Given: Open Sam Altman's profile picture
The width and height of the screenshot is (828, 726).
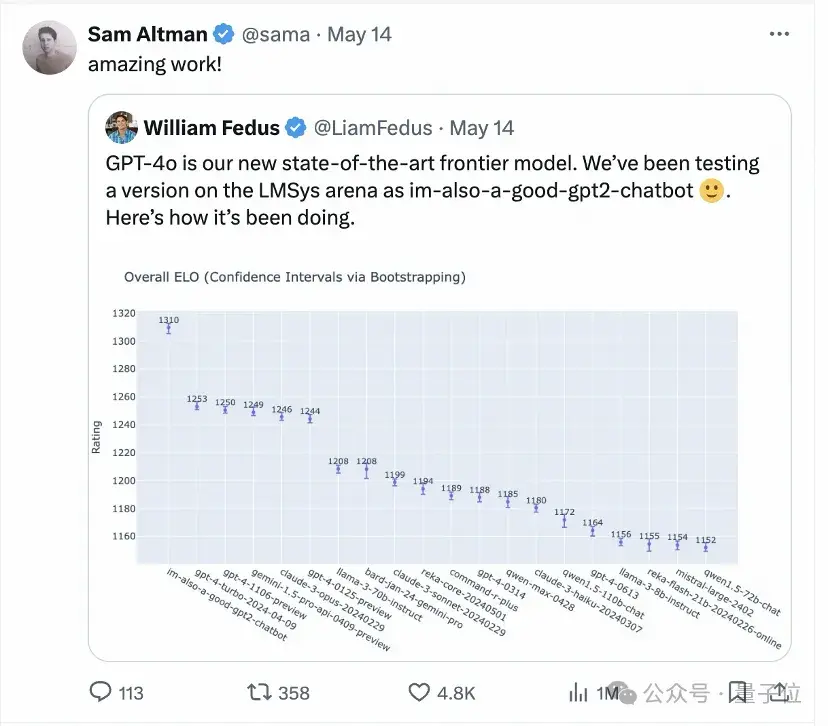Looking at the screenshot, I should (x=49, y=47).
